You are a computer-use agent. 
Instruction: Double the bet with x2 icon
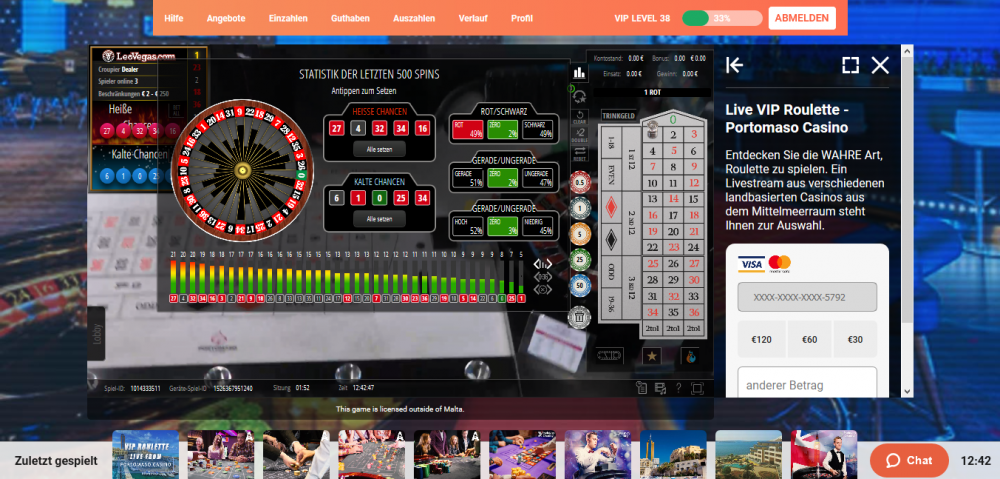580,134
